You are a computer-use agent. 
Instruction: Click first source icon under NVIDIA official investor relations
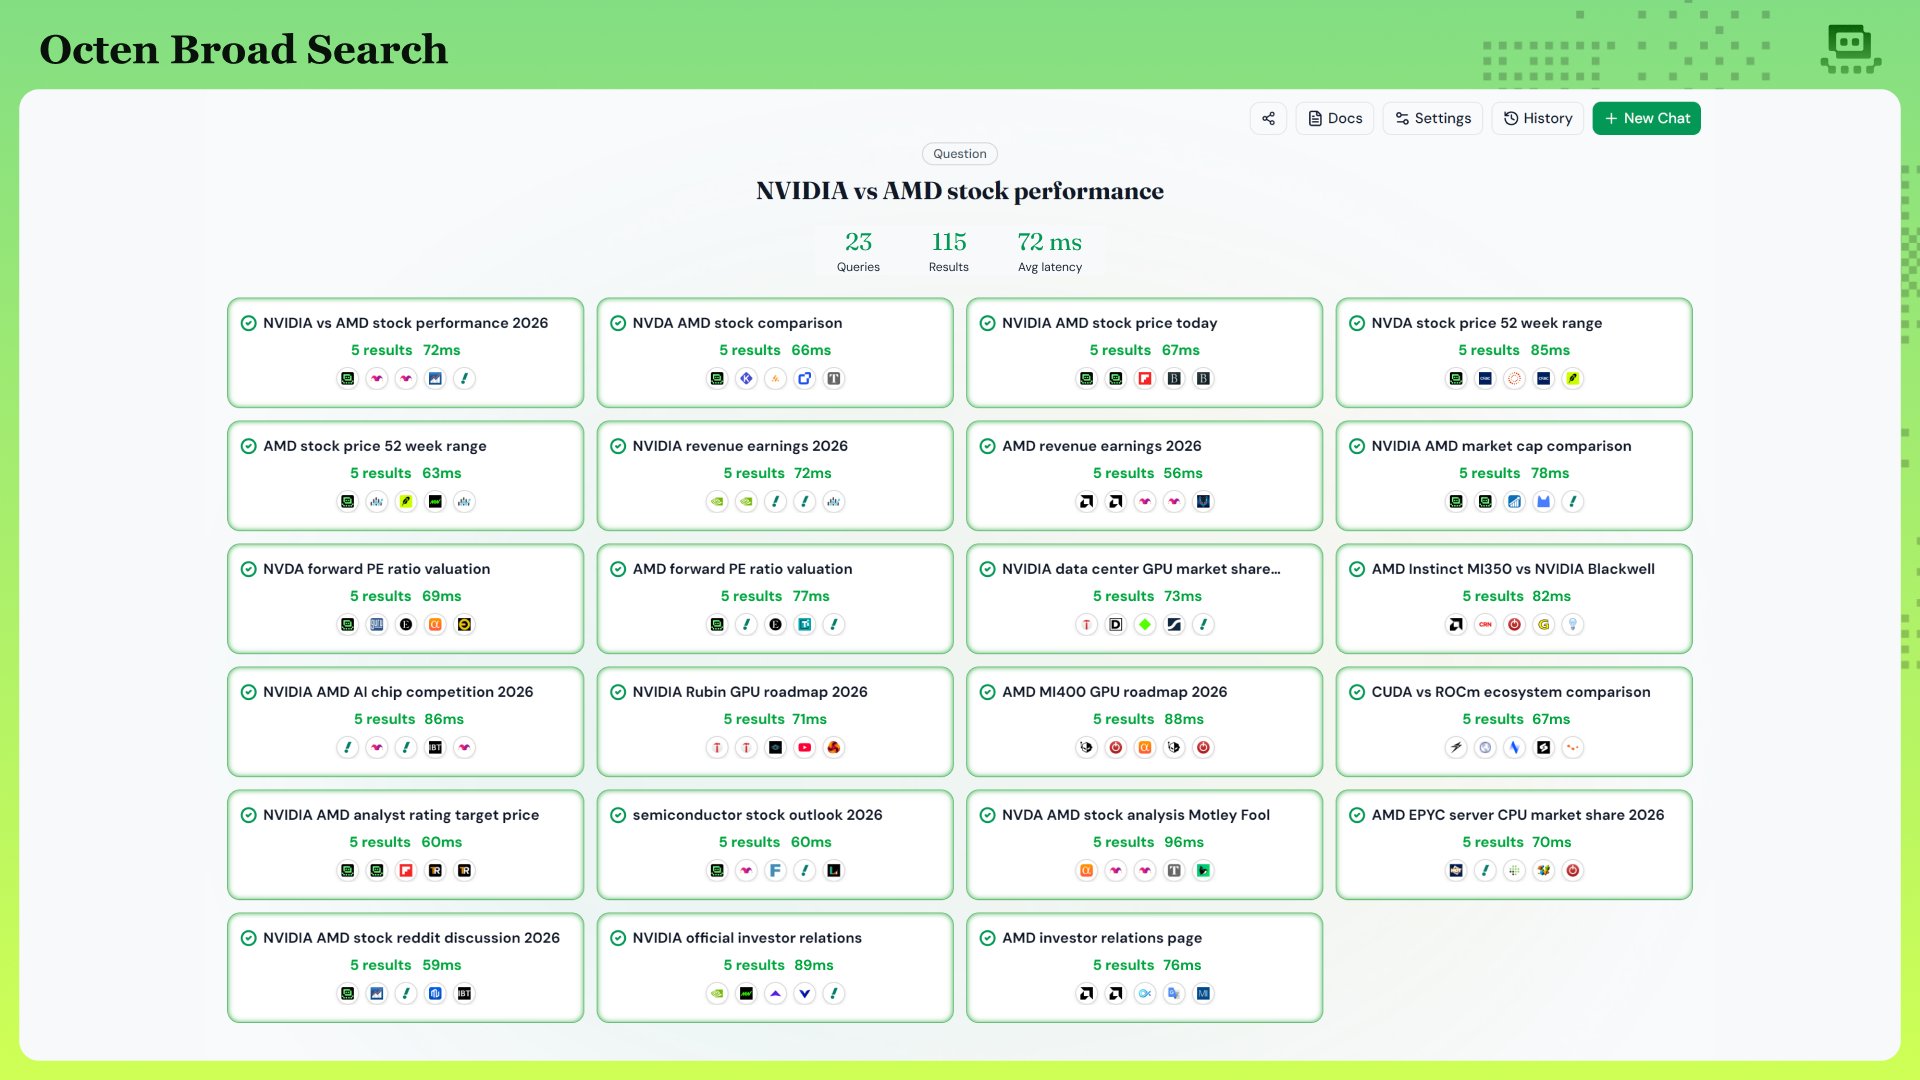pyautogui.click(x=717, y=993)
